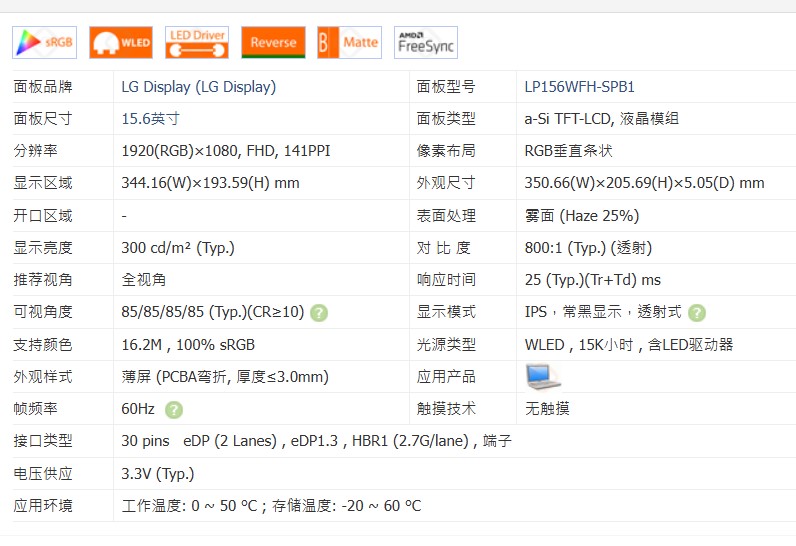Screen dimensions: 796x546
Task: Click the 显示亮度 row label
Action: tap(43, 248)
